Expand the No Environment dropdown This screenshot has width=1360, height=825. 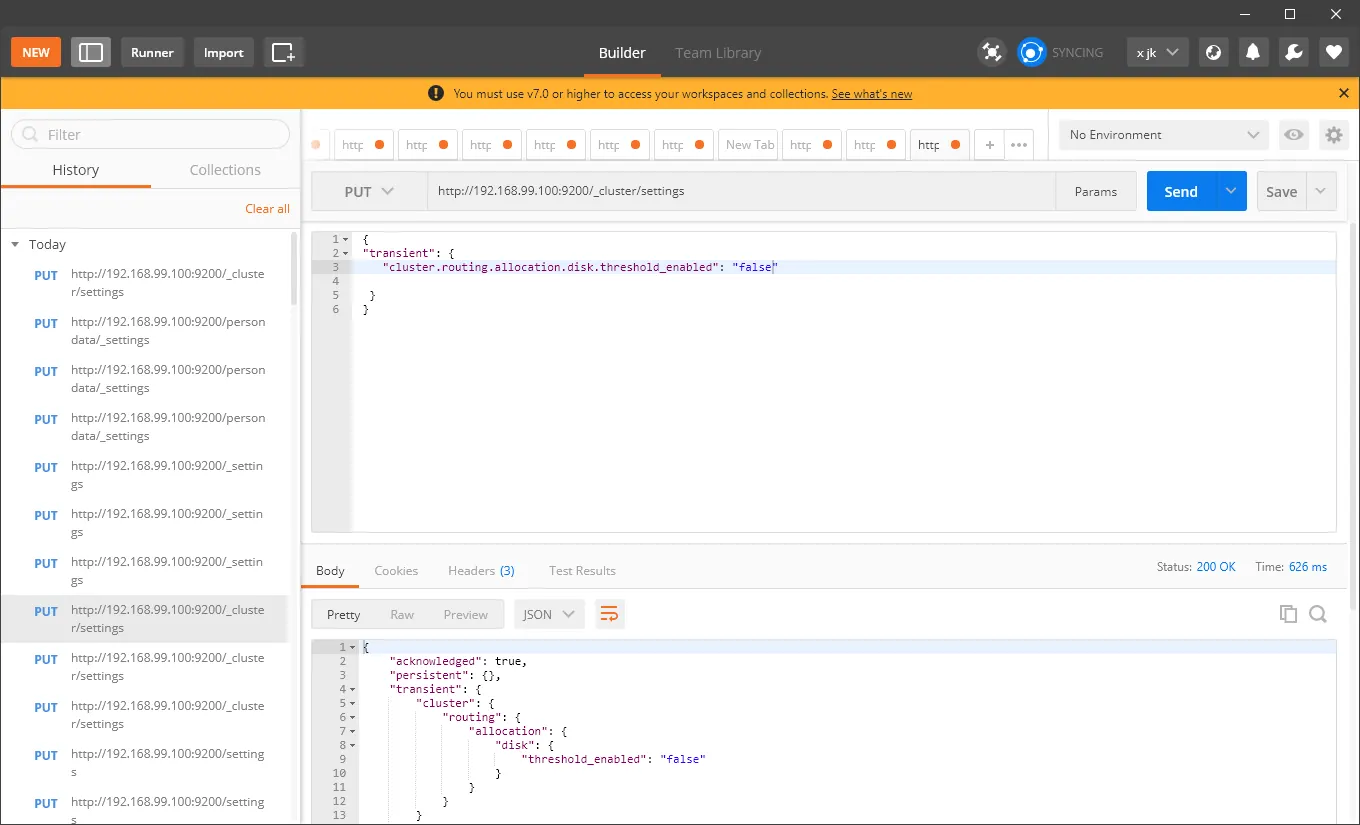pyautogui.click(x=1164, y=135)
